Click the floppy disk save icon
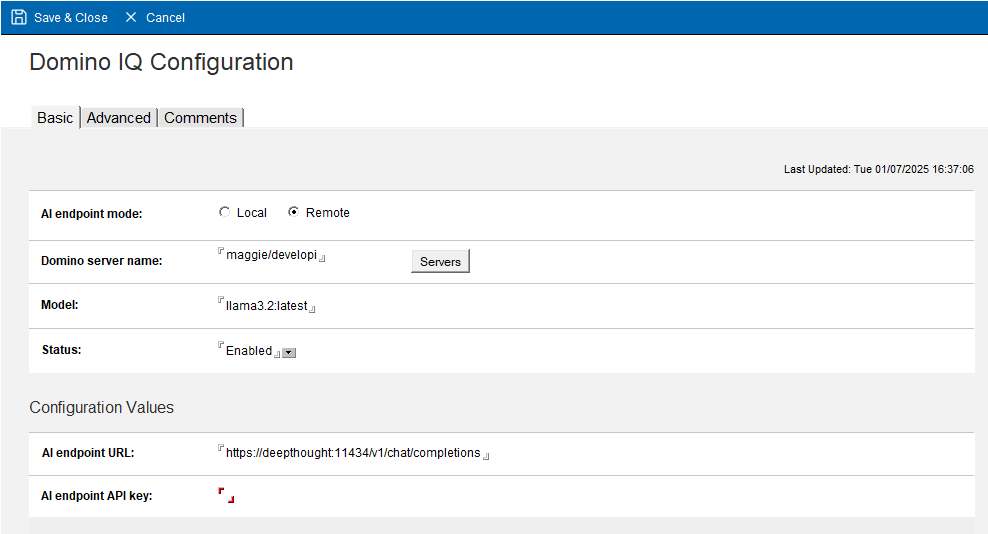 point(19,17)
